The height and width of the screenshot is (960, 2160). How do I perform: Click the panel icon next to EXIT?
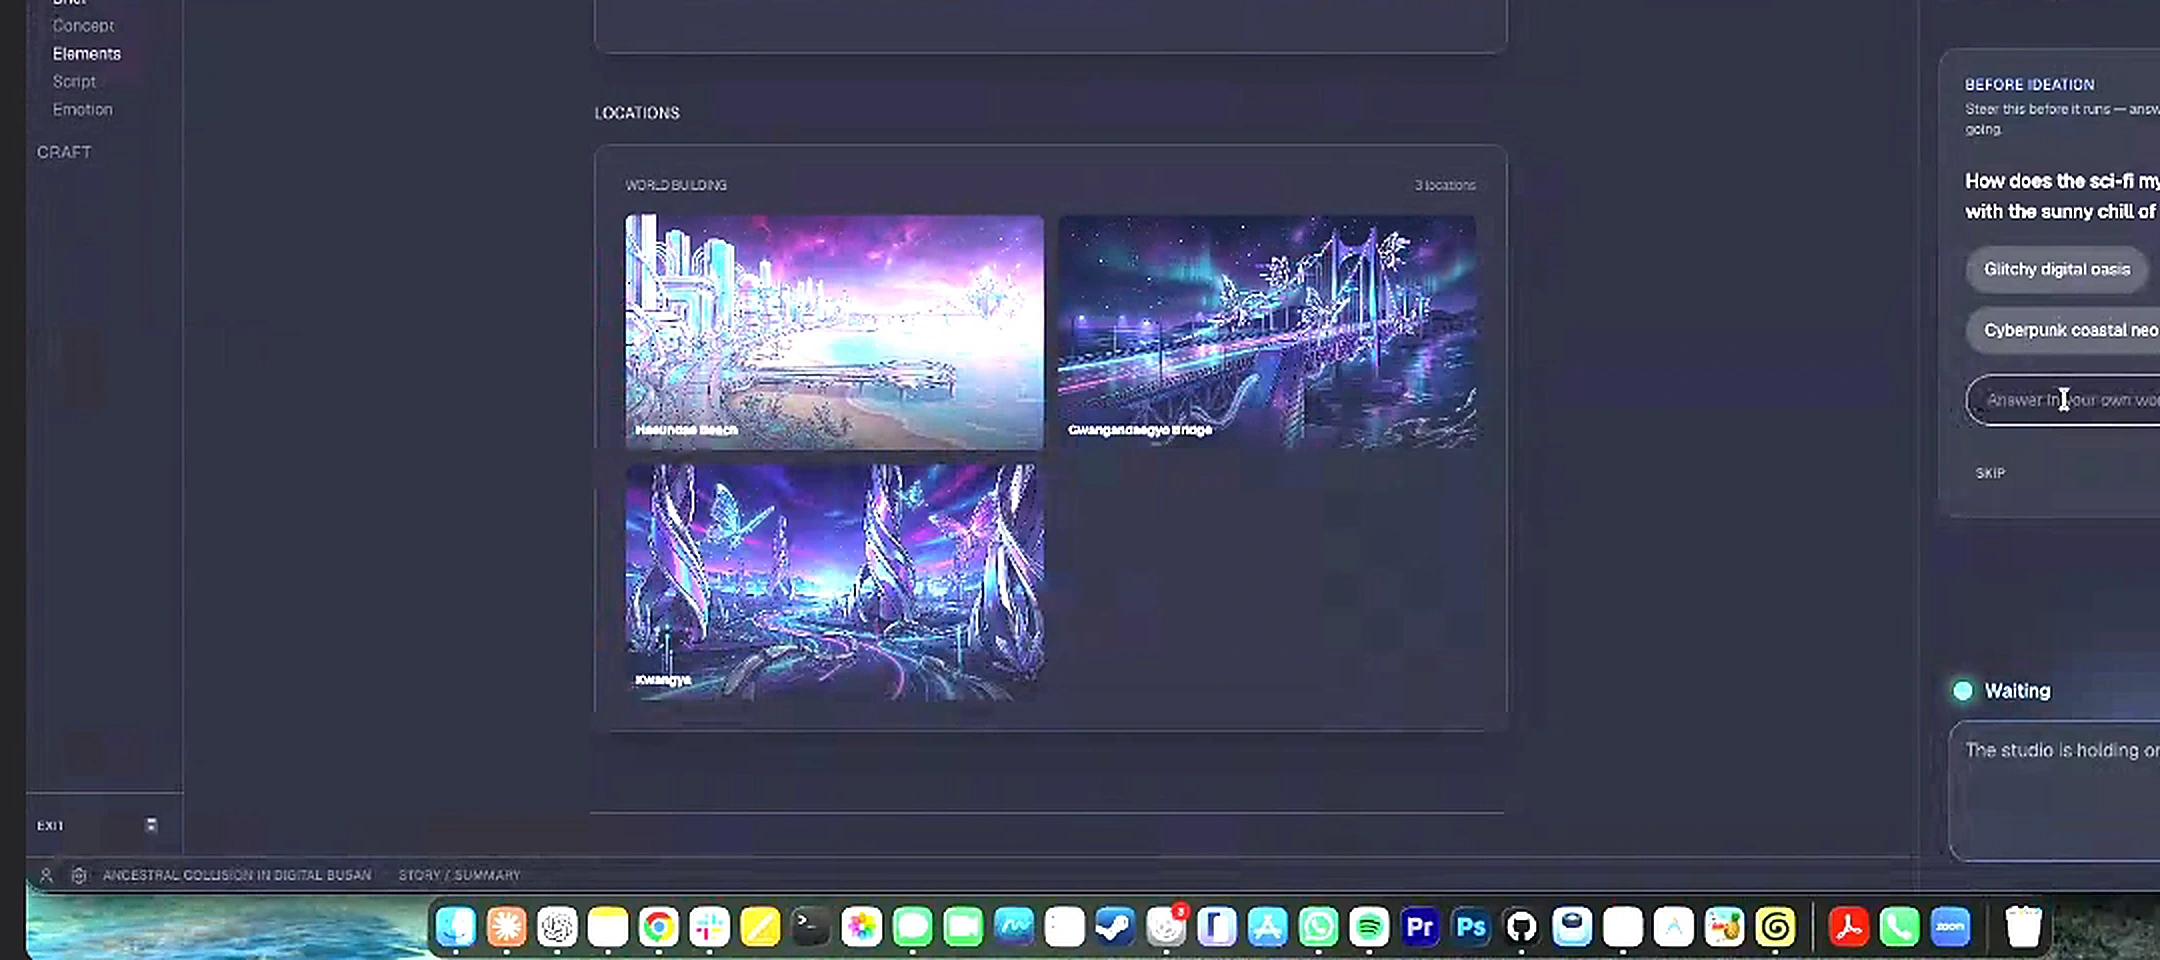coord(151,825)
